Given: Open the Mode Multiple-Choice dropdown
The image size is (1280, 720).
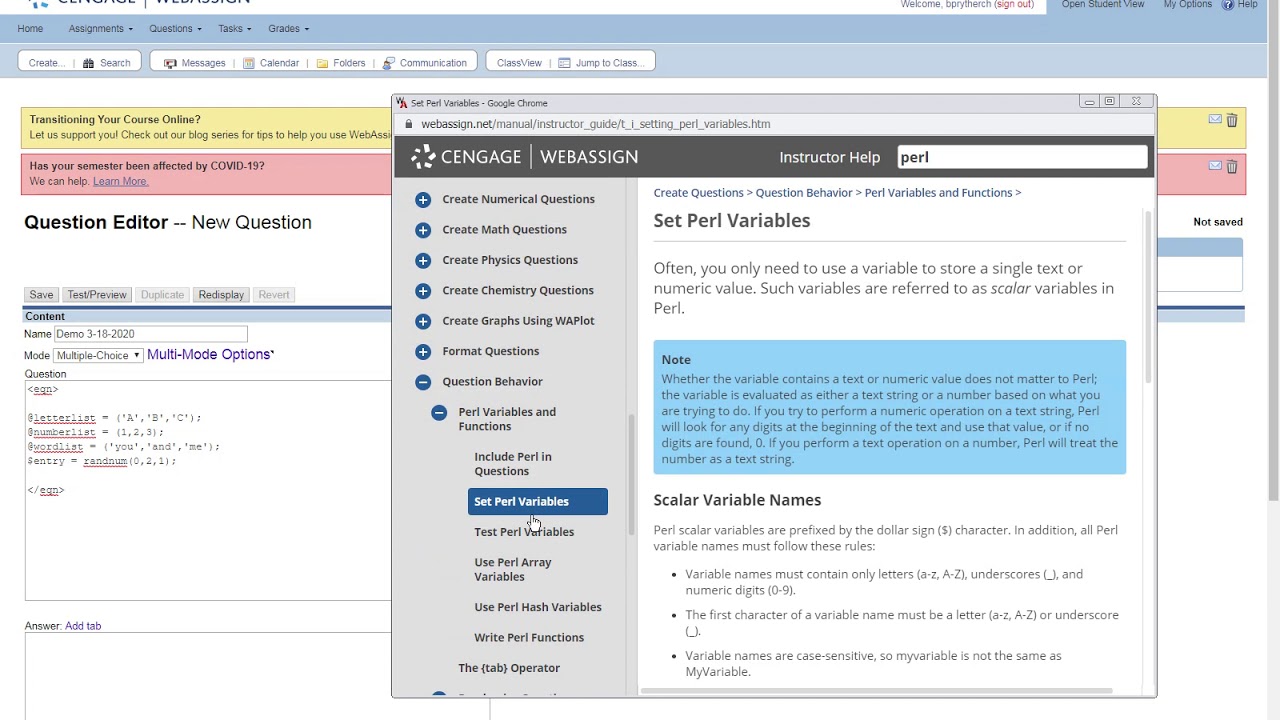Looking at the screenshot, I should click(98, 355).
